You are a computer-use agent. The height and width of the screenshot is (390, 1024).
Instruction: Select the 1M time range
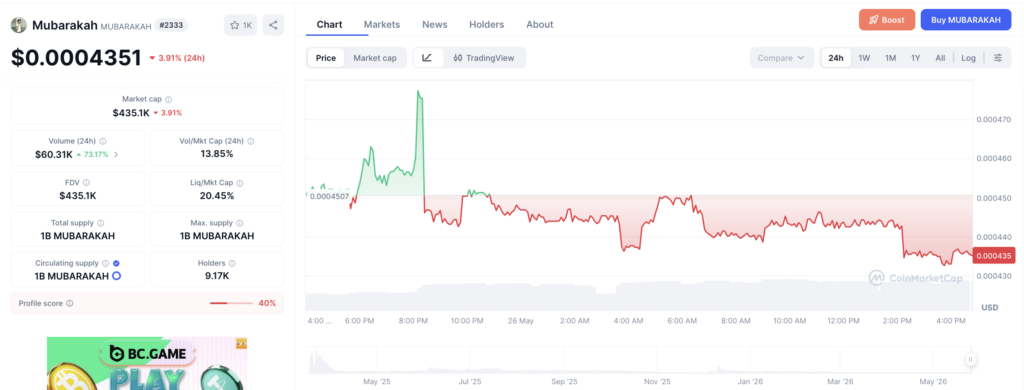coord(890,57)
